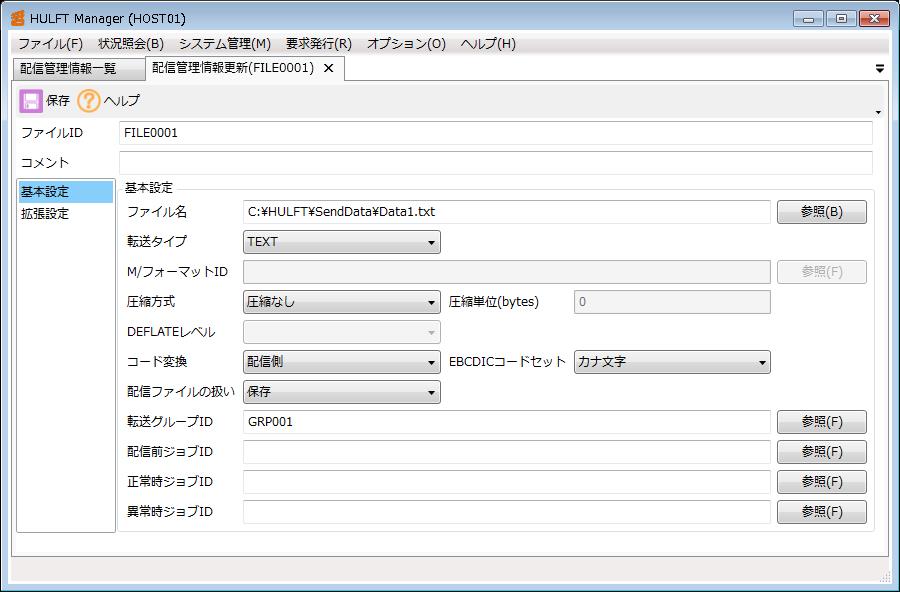900x592 pixels.
Task: Select 拡張設定 in the left panel
Action: 45,214
